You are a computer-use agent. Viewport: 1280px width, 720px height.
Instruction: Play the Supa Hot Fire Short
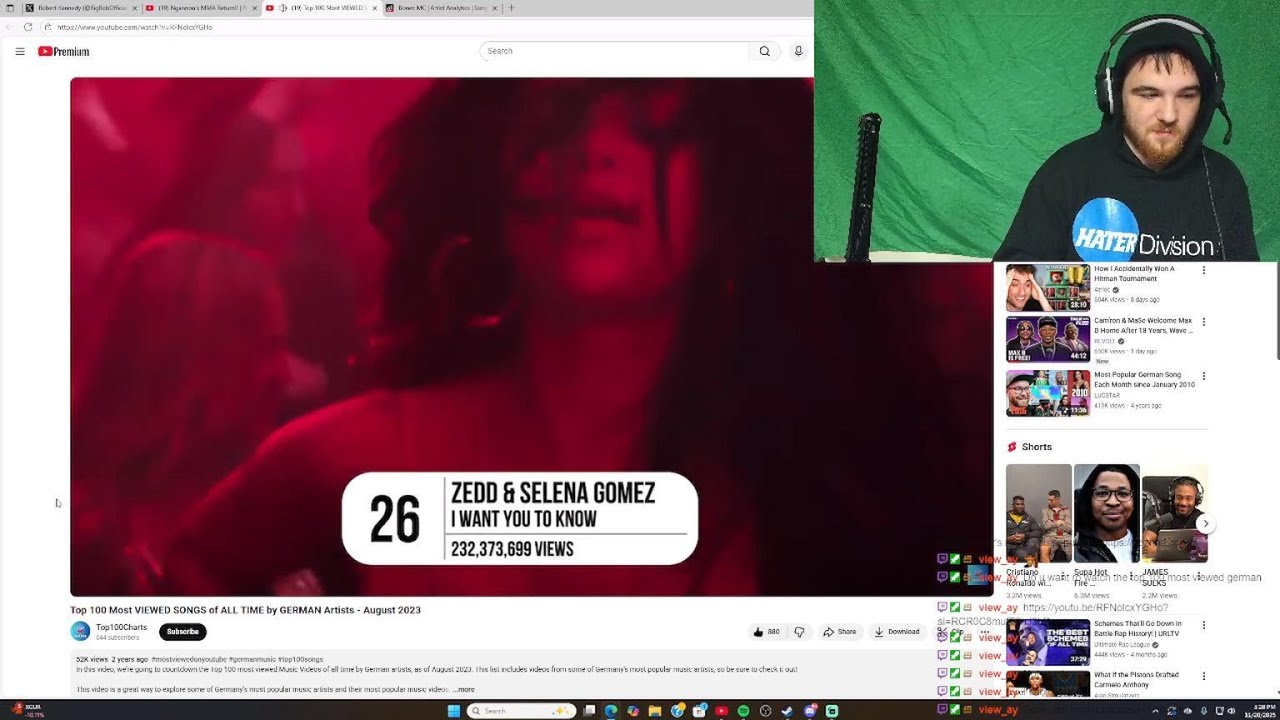click(x=1106, y=513)
